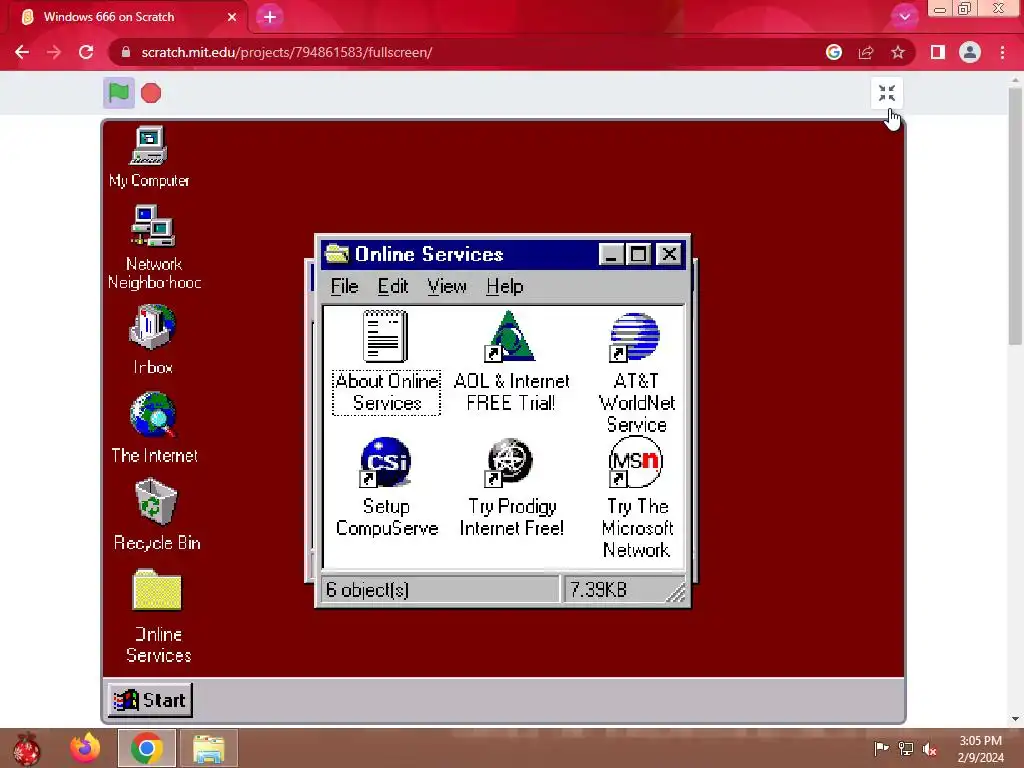Click the muted volume tray icon

click(930, 749)
